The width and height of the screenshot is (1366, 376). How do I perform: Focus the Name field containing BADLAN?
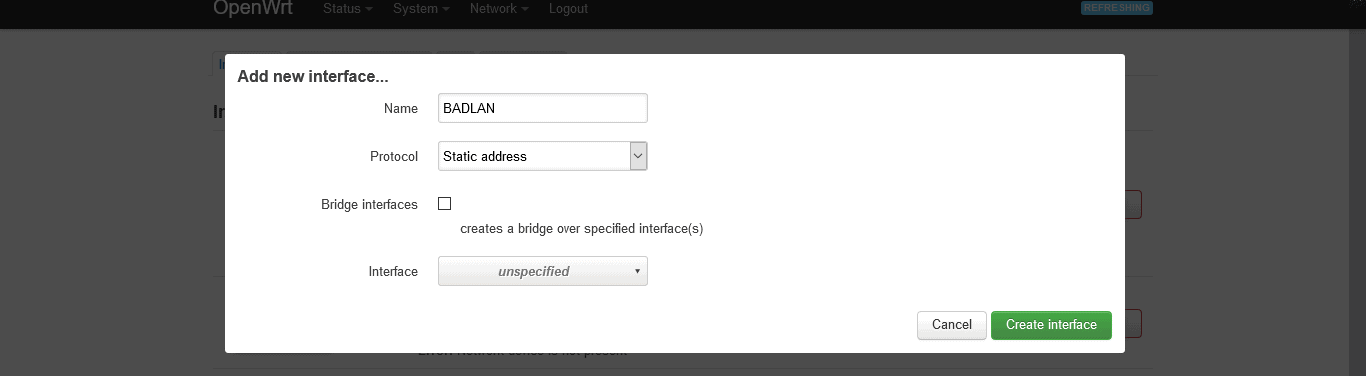pos(543,108)
